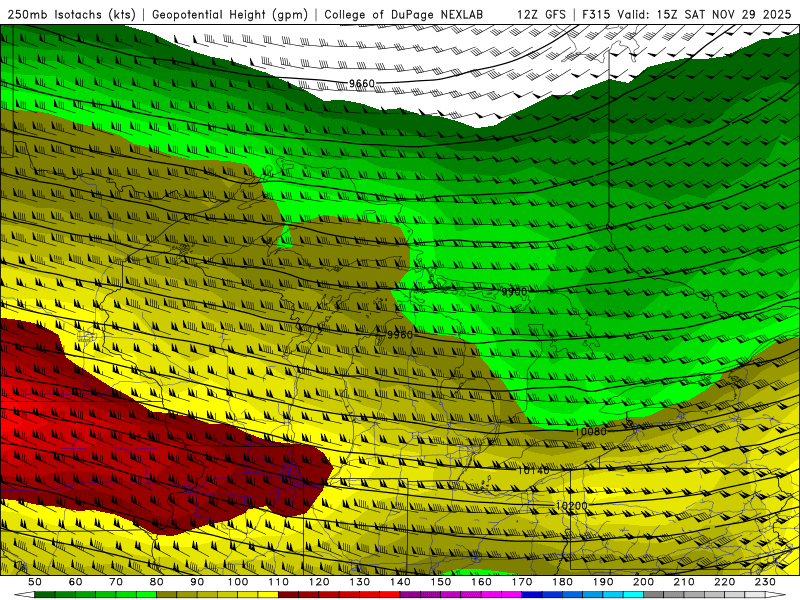
Task: Click the 100 label on color scale
Action: pos(238,582)
